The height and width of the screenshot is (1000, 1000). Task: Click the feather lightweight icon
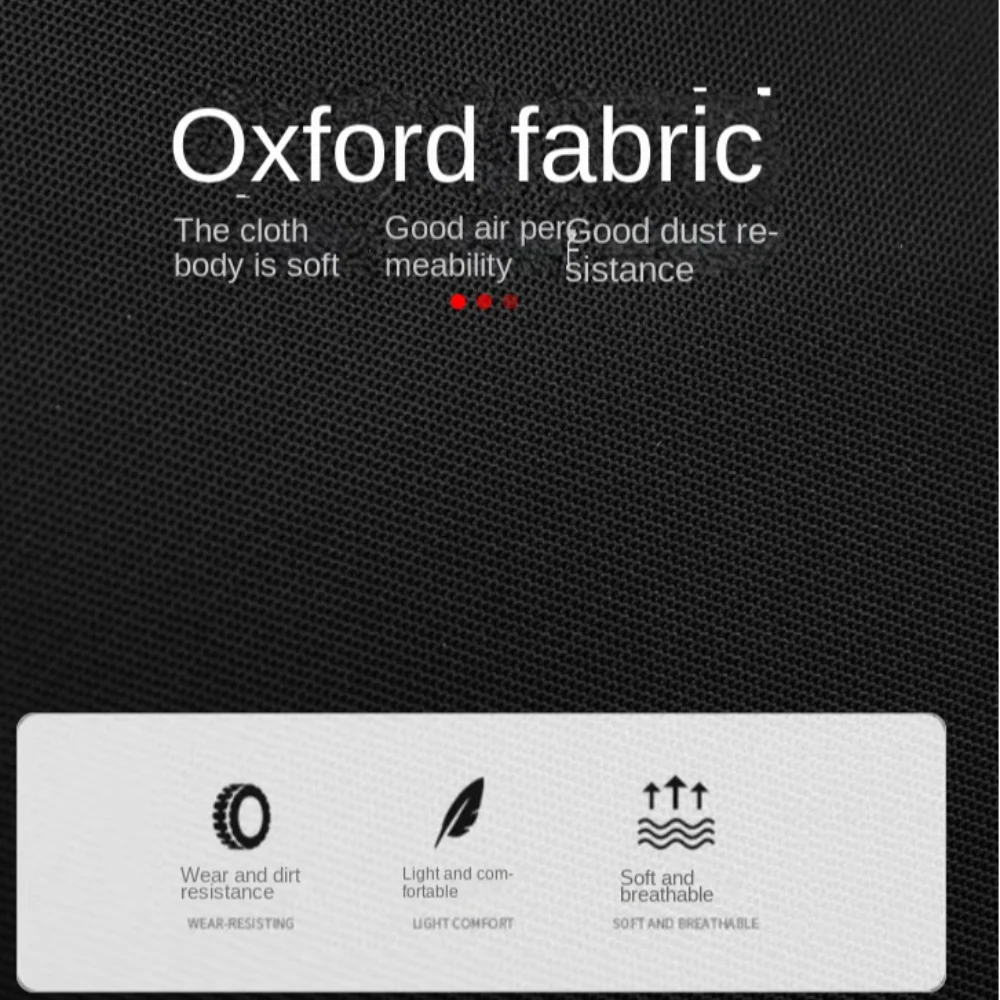460,812
